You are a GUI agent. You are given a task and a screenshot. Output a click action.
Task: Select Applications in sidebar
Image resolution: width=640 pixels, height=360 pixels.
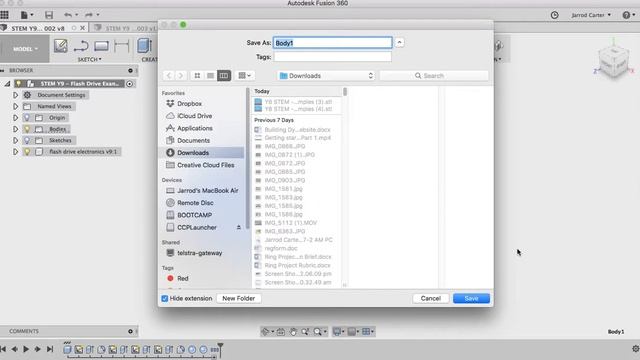[195, 128]
